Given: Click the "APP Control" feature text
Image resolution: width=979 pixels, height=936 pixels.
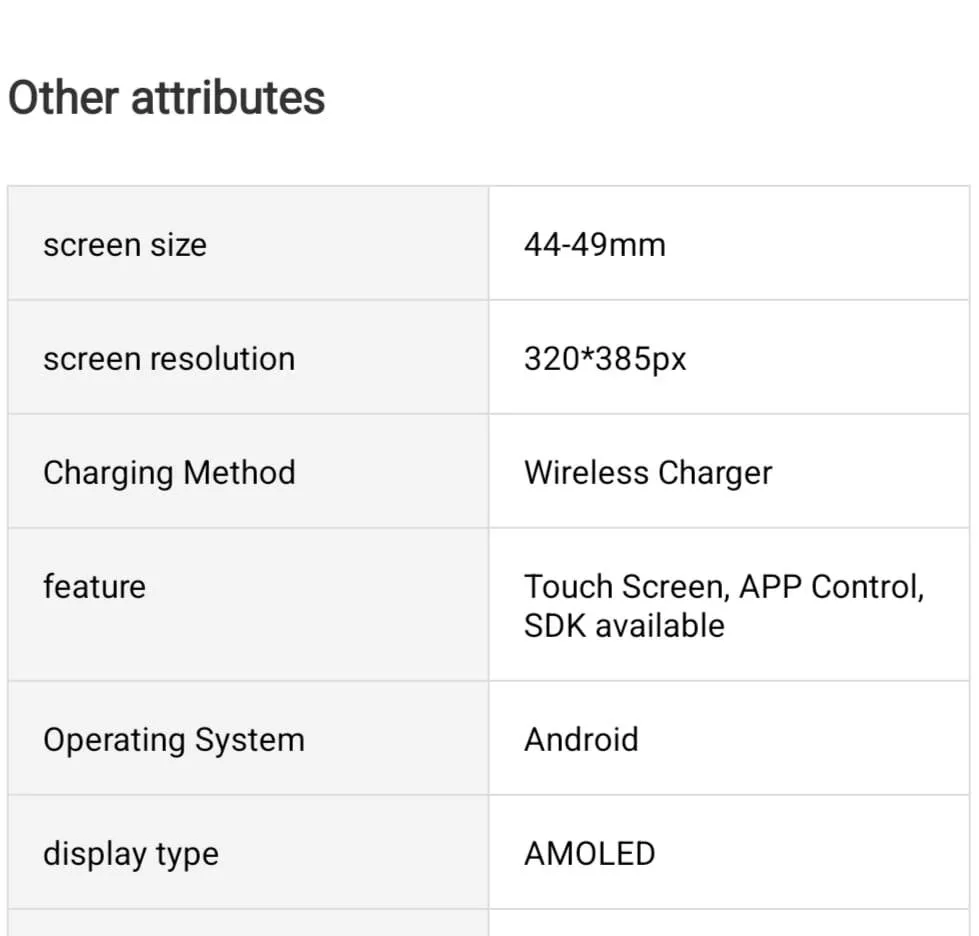Looking at the screenshot, I should [x=829, y=587].
